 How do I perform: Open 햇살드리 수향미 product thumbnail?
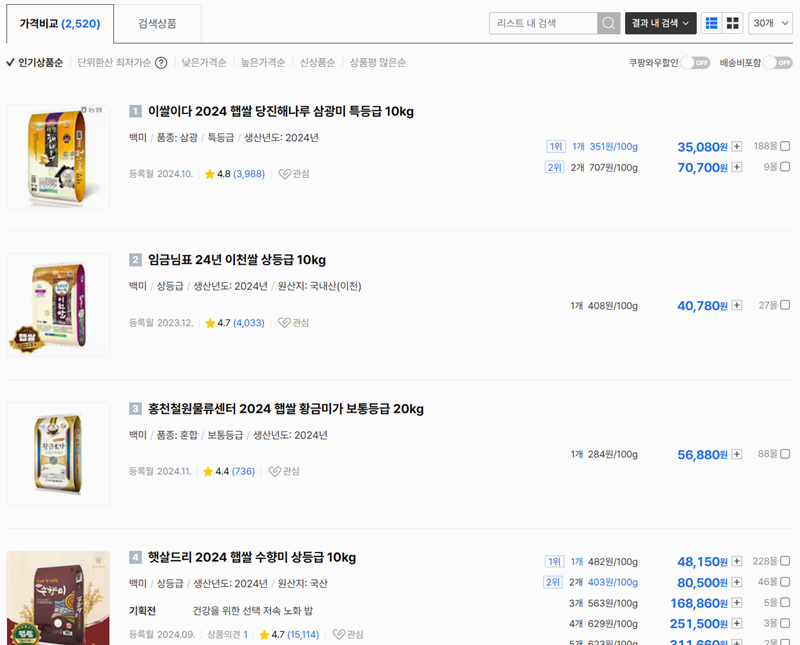(x=58, y=598)
